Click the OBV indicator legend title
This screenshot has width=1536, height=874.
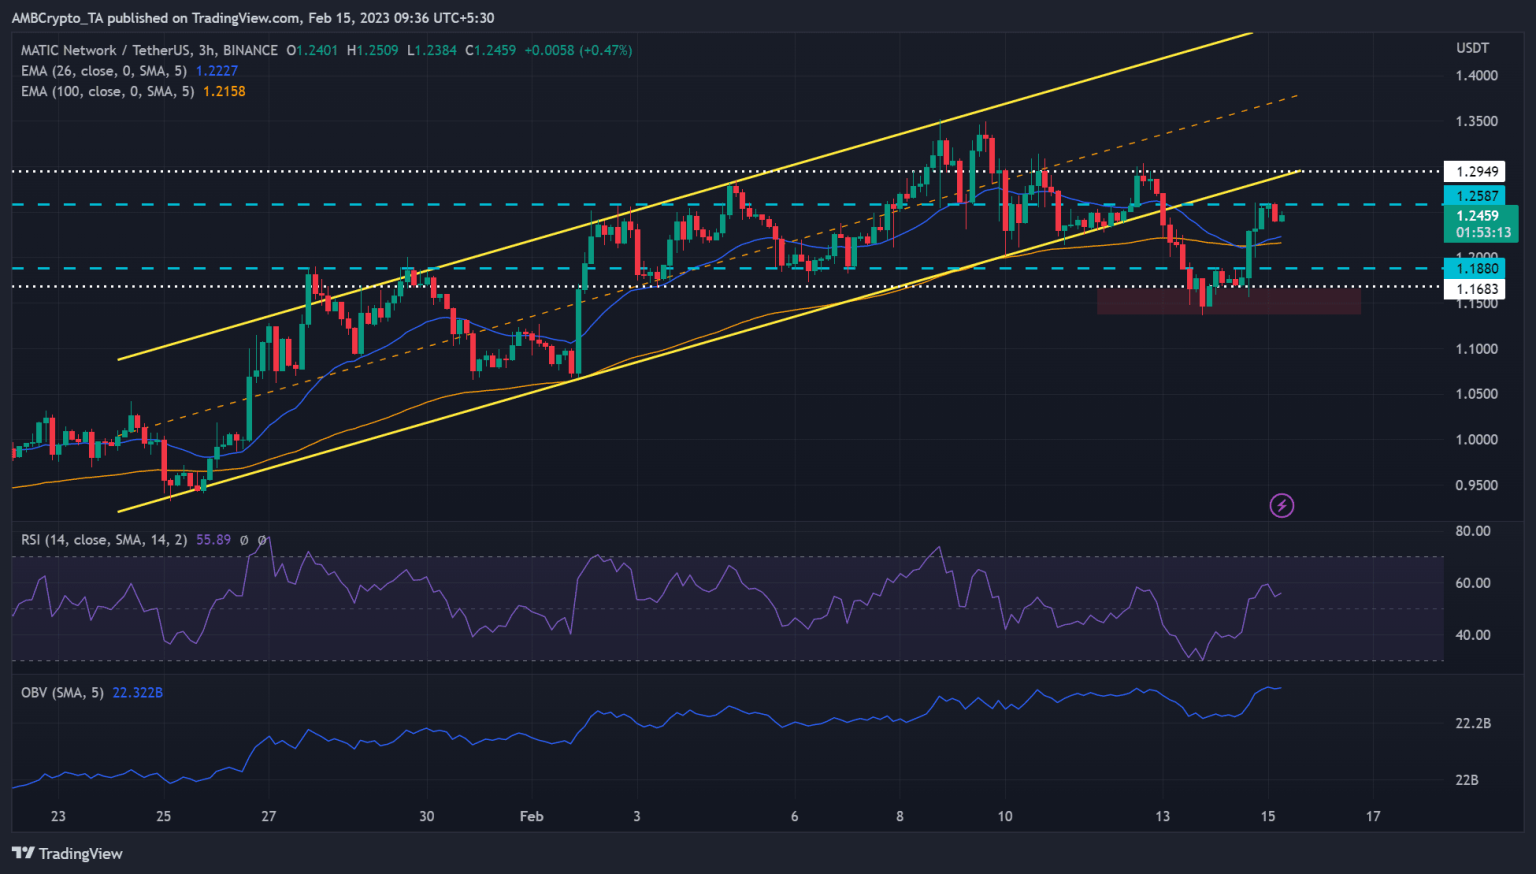point(62,692)
